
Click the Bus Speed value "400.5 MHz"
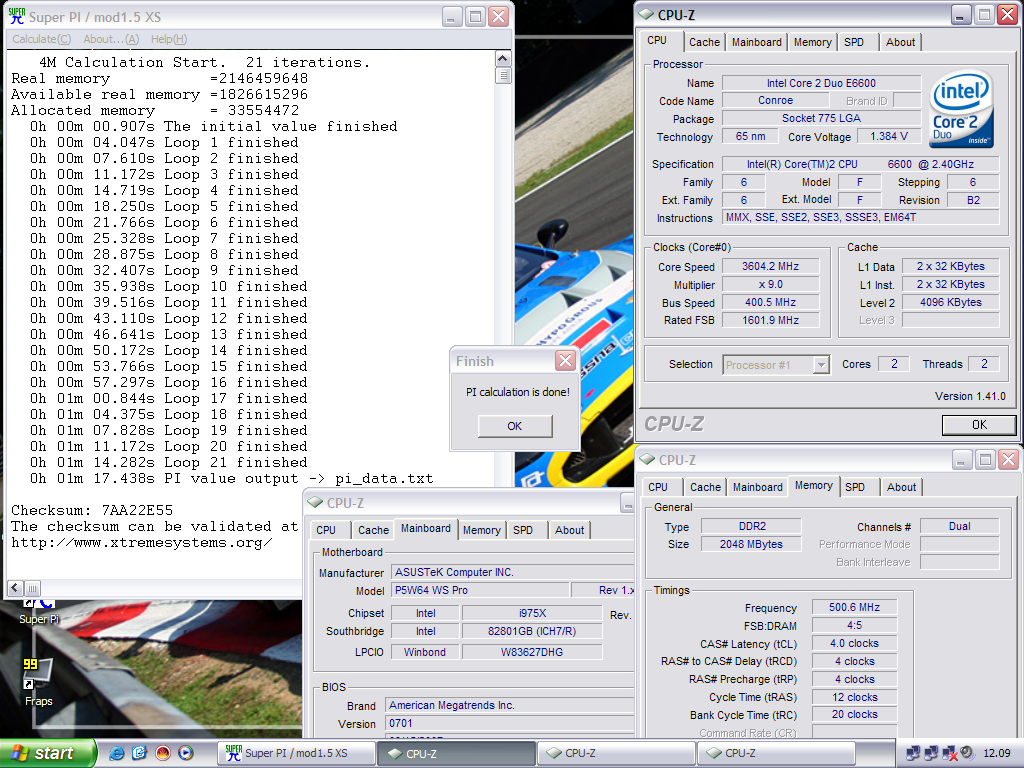[x=771, y=302]
